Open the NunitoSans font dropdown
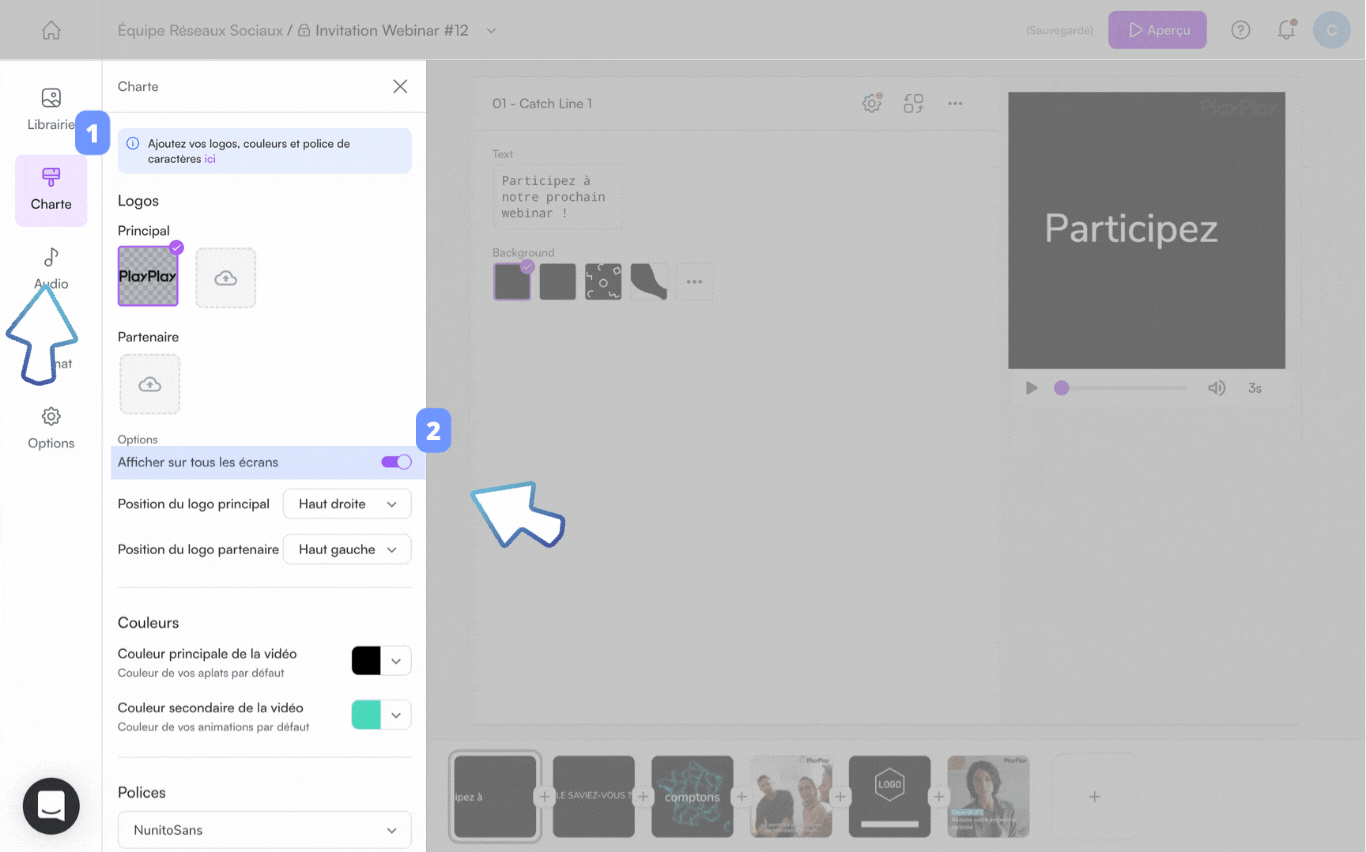 tap(264, 830)
